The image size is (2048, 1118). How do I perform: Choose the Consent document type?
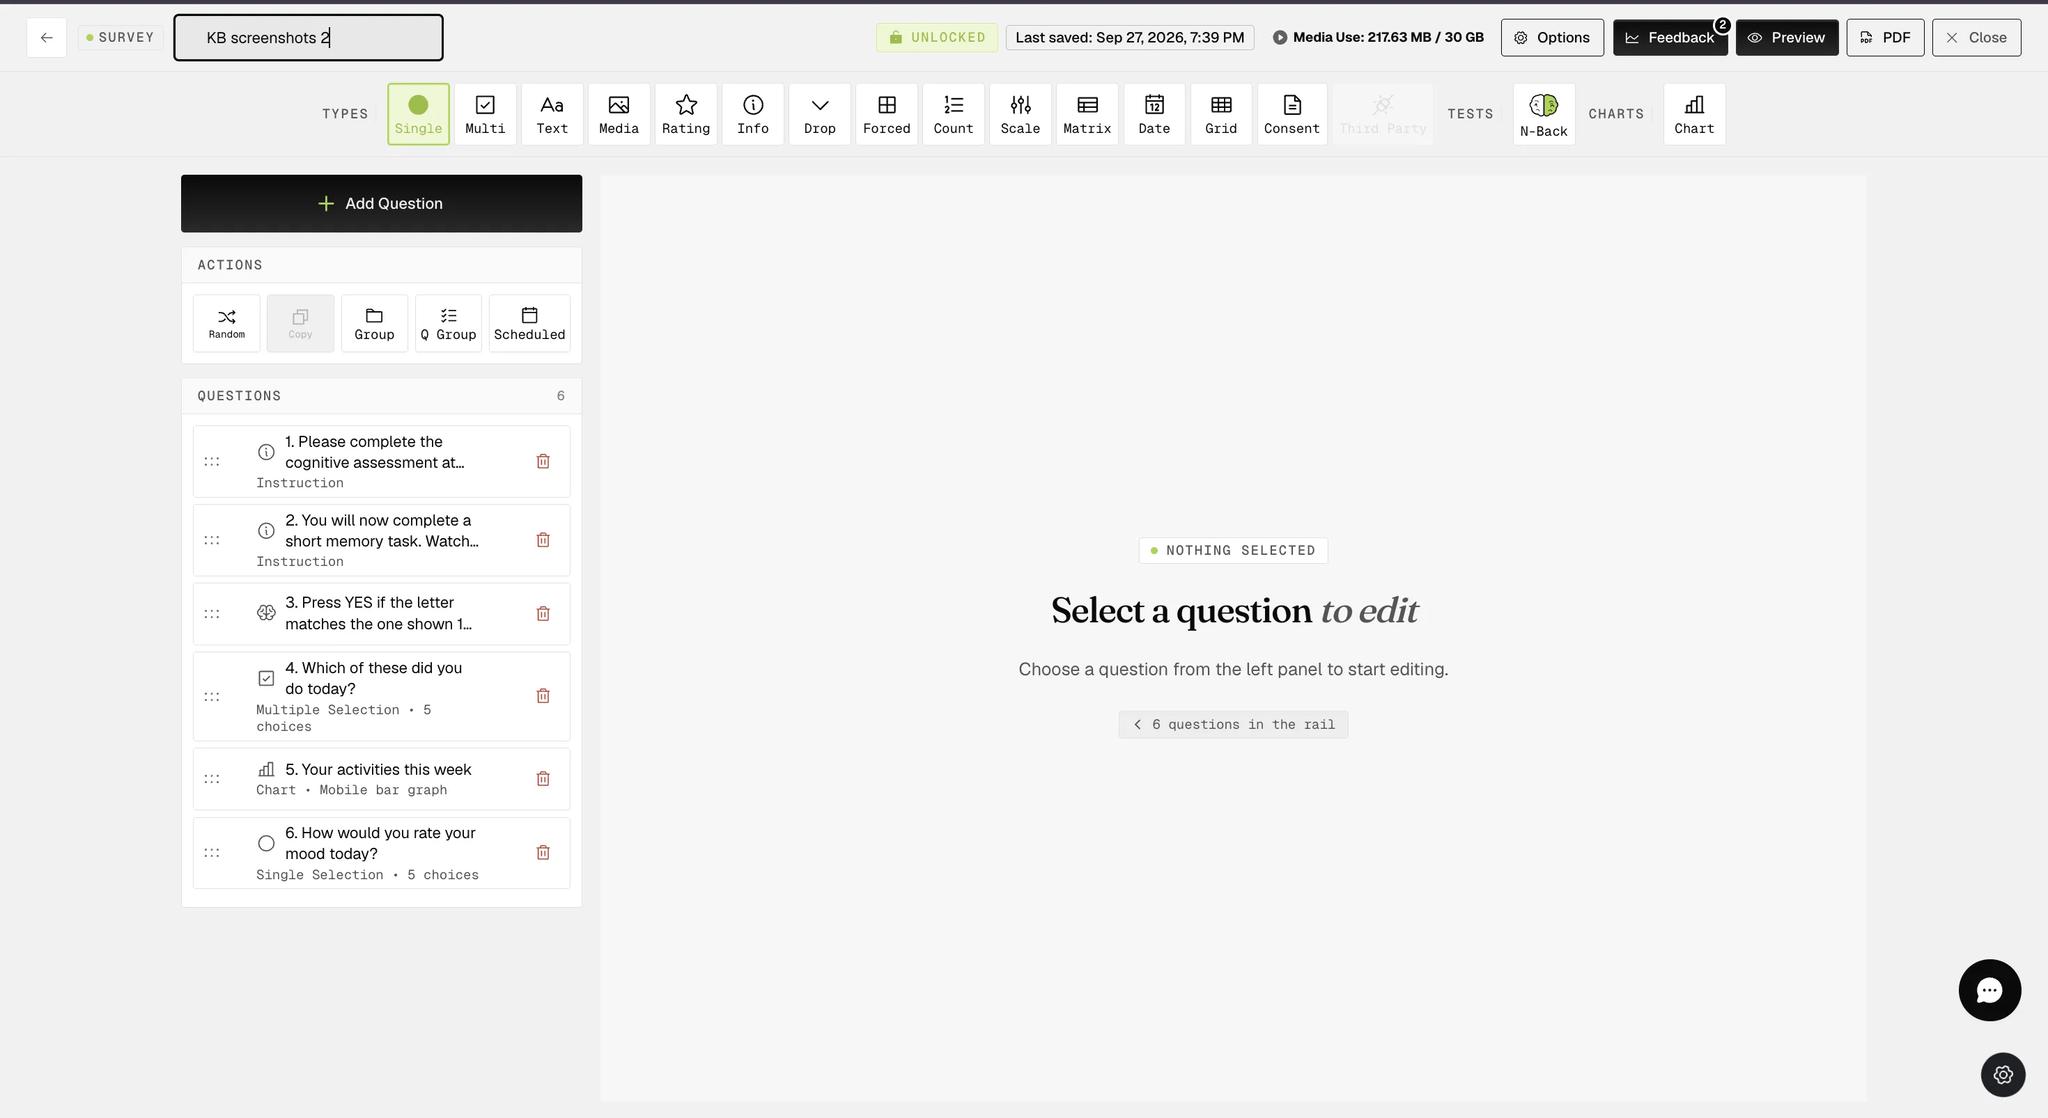[1292, 114]
